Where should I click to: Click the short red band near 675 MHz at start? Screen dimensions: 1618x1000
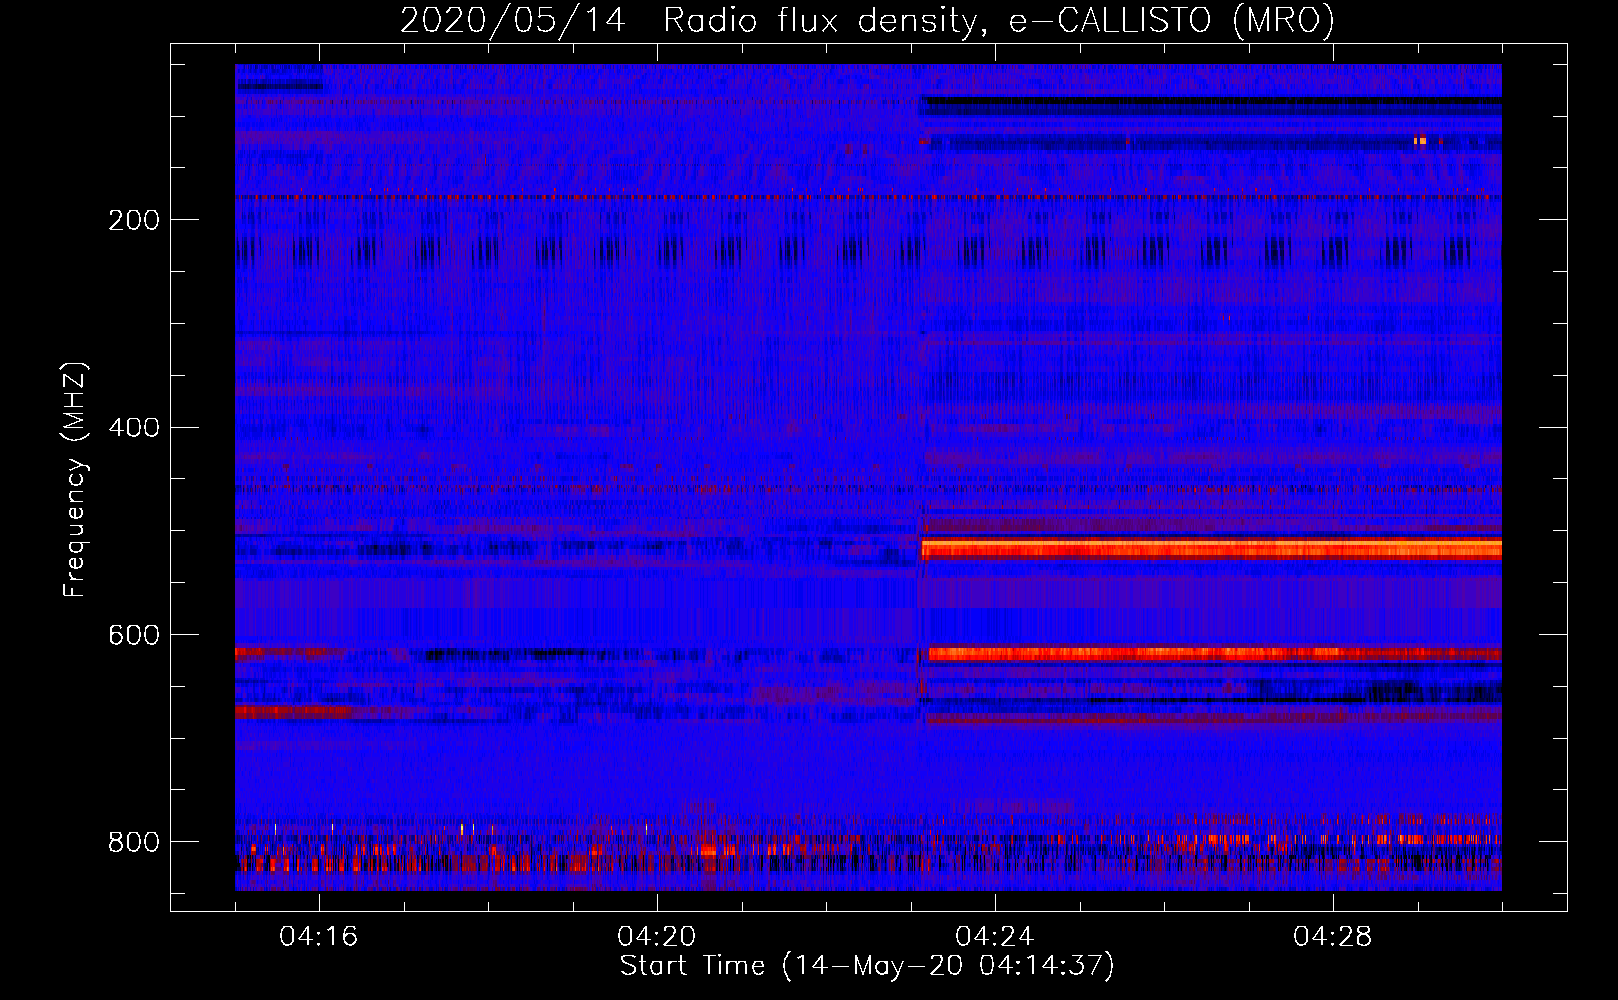click(293, 712)
